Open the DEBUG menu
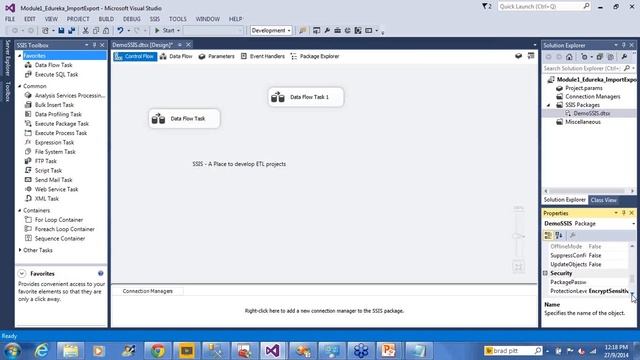 [x=131, y=19]
